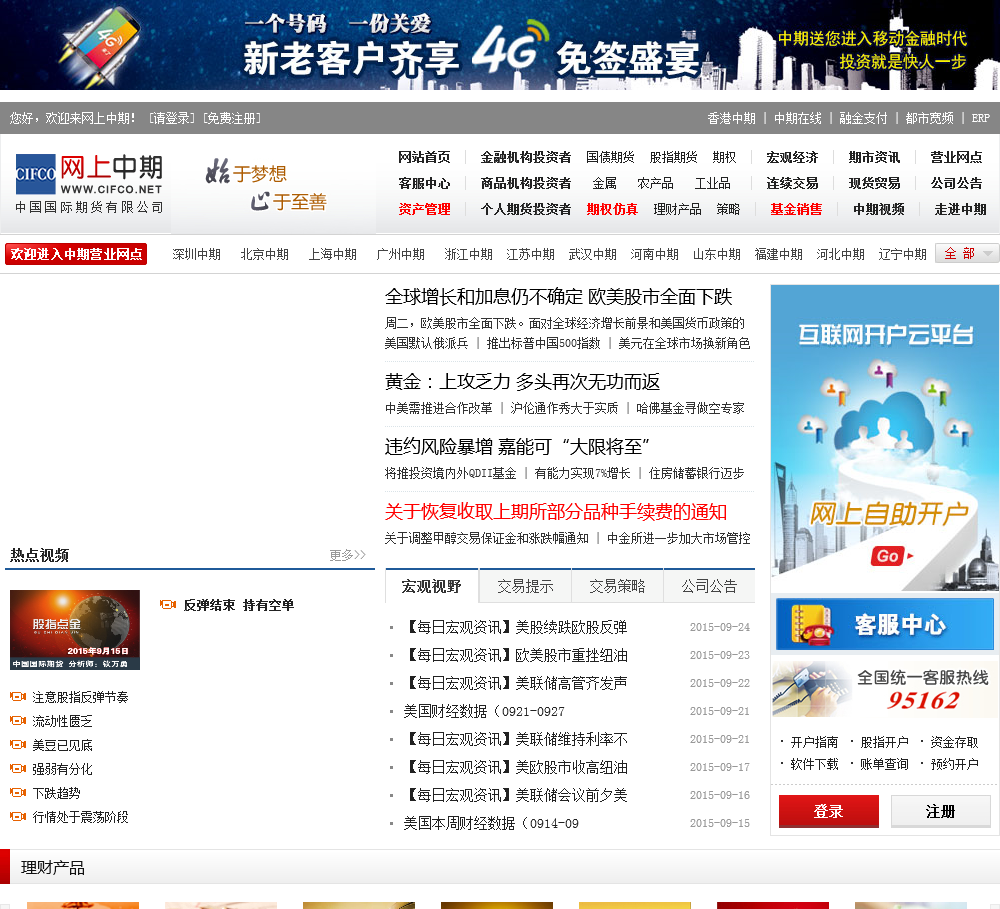Open headline 黄金：上攻乏力 多头再次无功而返

(x=522, y=381)
